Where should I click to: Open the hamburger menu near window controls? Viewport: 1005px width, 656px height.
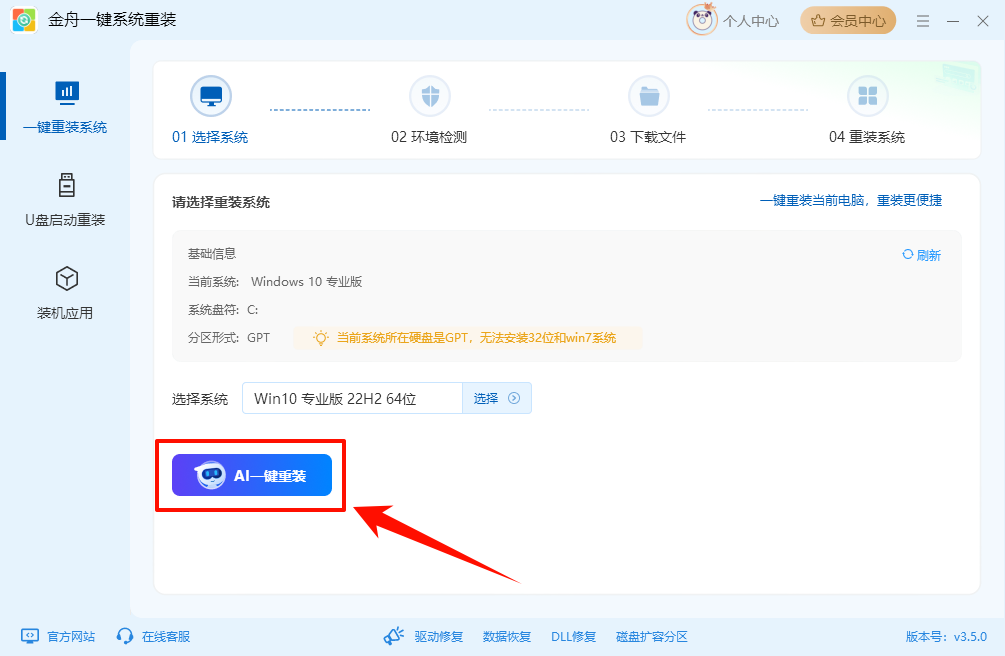[x=922, y=20]
